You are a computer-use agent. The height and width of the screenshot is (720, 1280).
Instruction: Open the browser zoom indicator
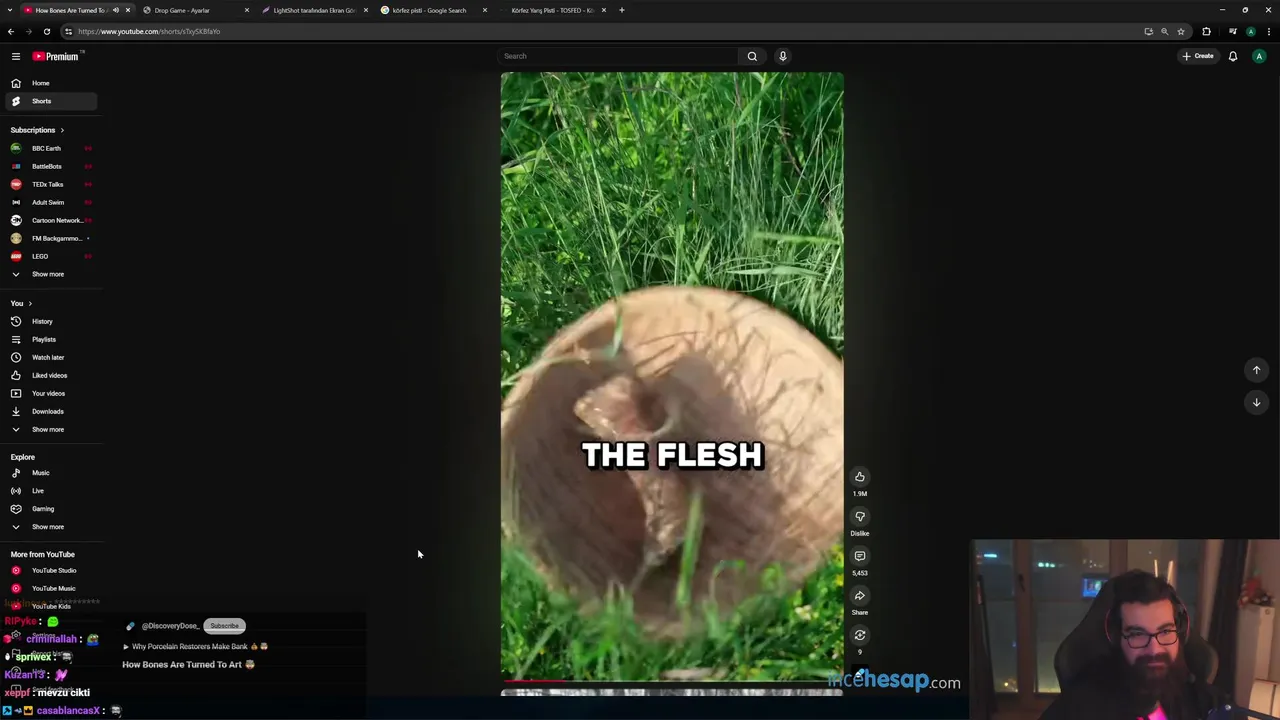tap(1164, 31)
